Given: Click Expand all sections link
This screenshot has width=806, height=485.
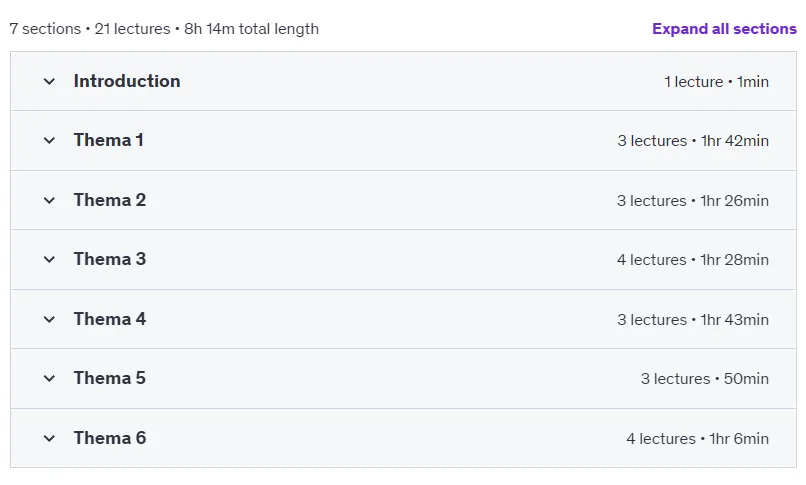Looking at the screenshot, I should 724,29.
